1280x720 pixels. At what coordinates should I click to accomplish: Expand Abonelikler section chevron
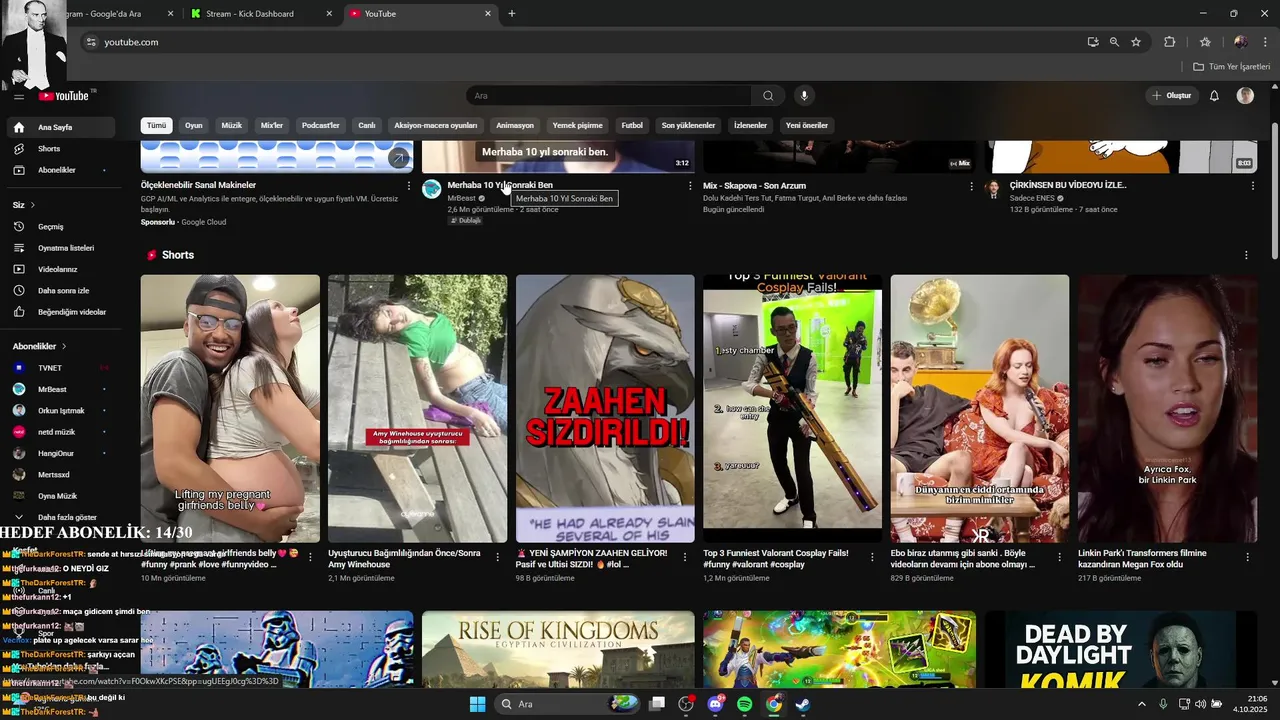pyautogui.click(x=64, y=346)
